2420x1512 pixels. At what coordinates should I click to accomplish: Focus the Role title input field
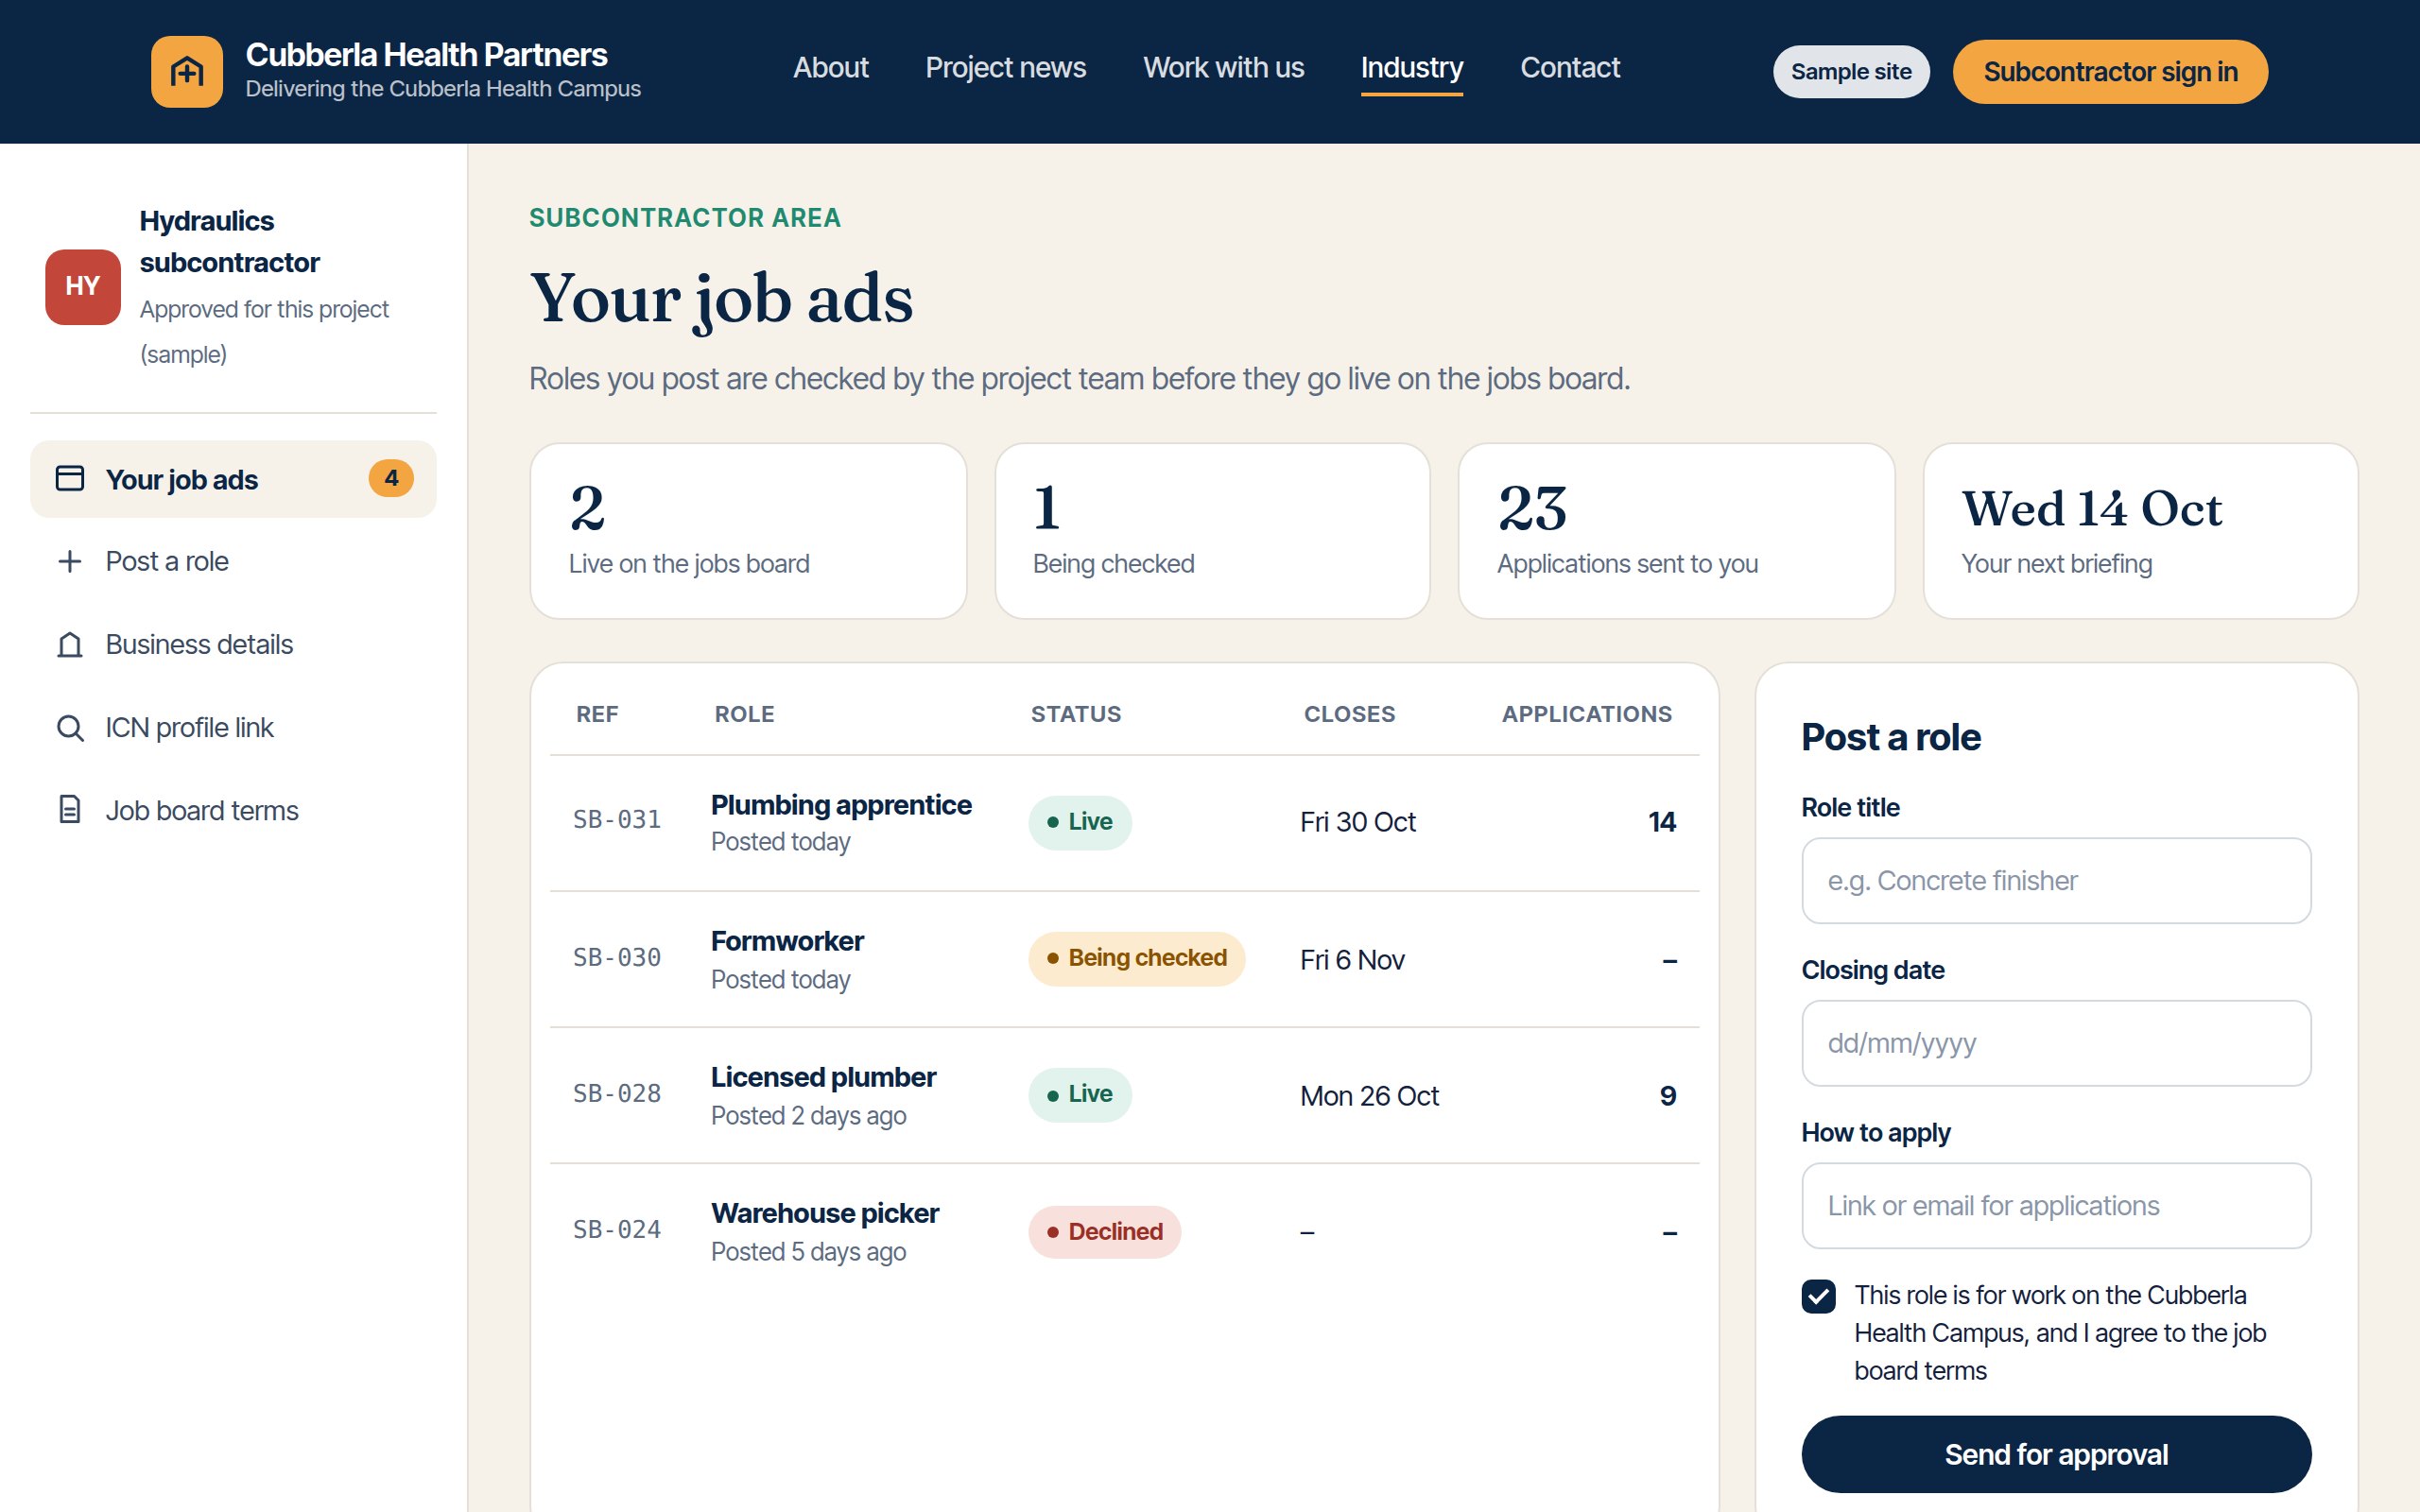2056,881
